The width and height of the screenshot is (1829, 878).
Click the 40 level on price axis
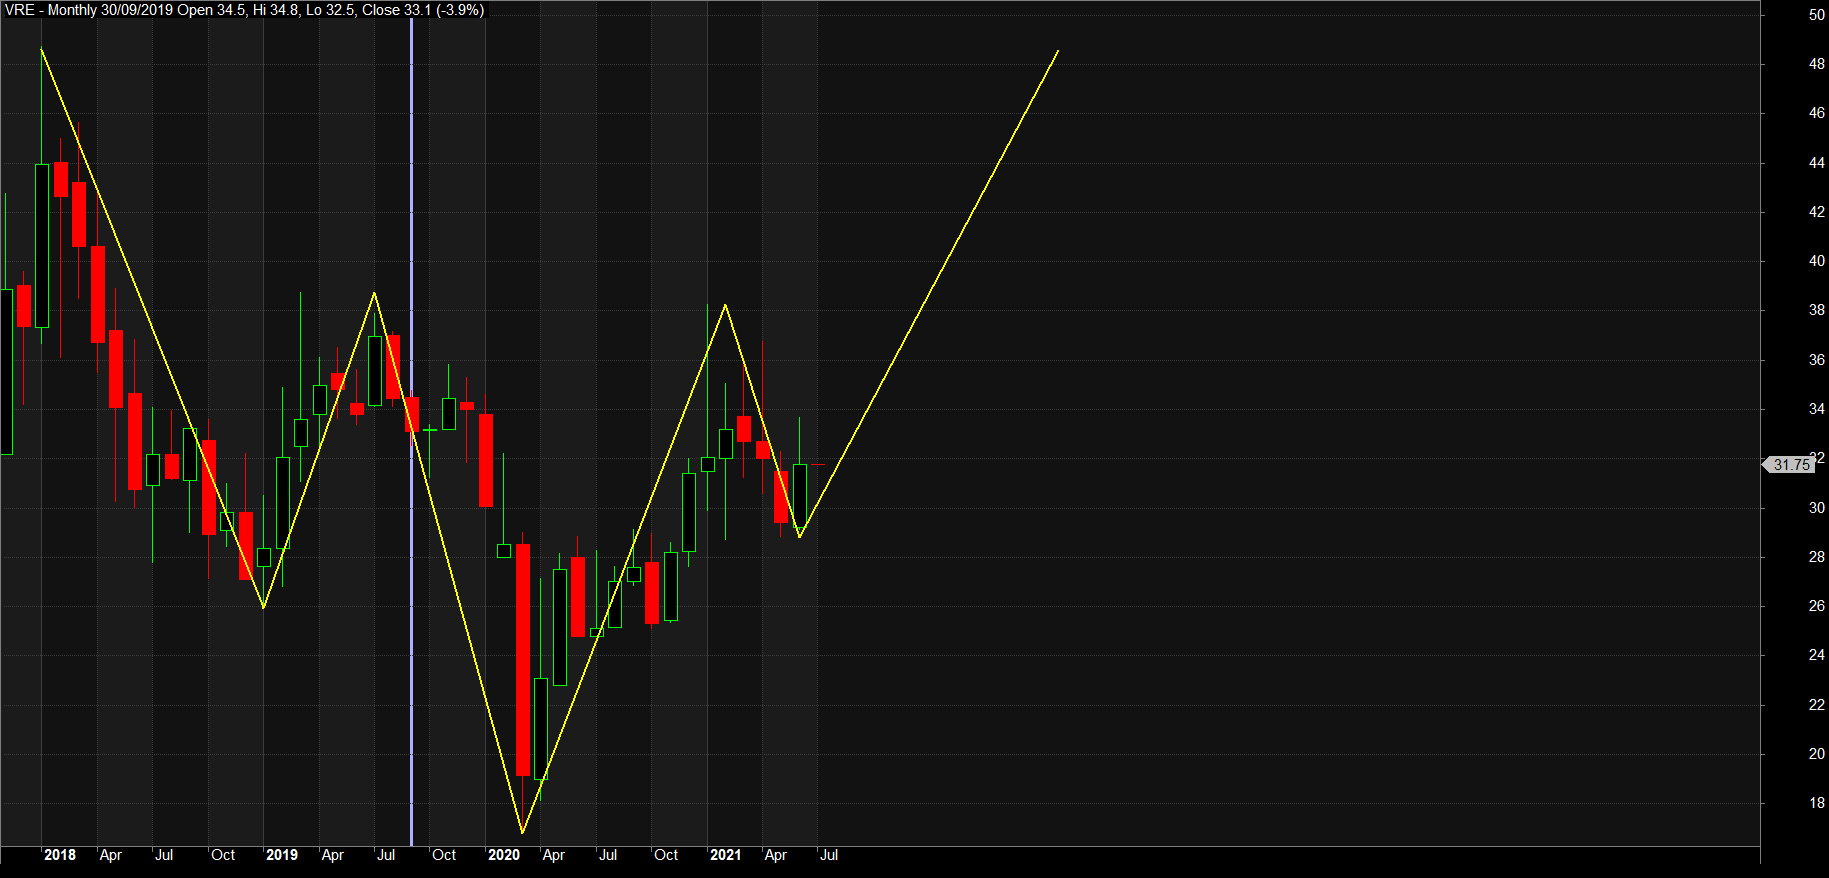[x=1816, y=261]
